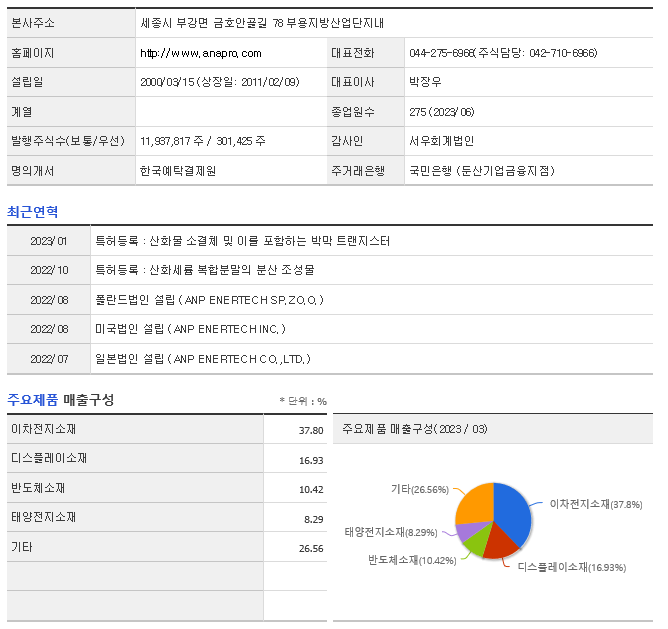Click the 태양전지소재 table row label
The image size is (668, 629).
43,517
